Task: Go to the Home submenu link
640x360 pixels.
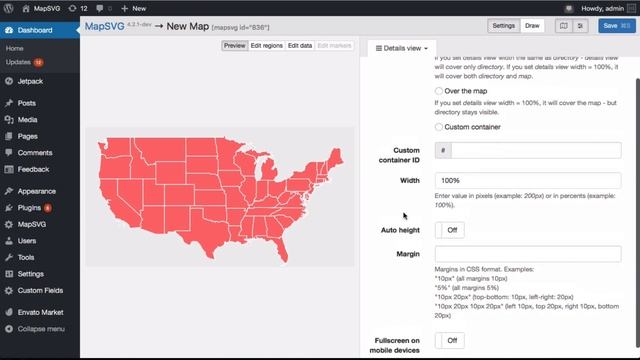Action: (15, 48)
